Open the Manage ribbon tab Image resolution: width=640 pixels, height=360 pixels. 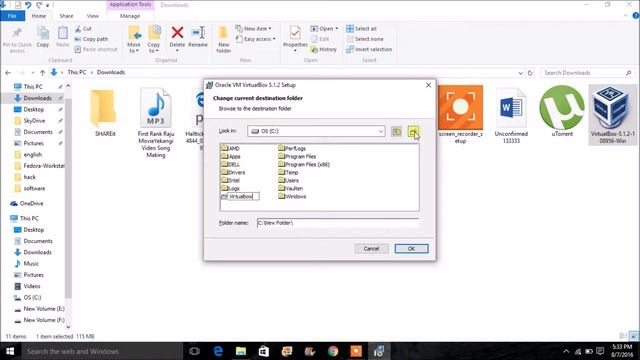pos(130,16)
